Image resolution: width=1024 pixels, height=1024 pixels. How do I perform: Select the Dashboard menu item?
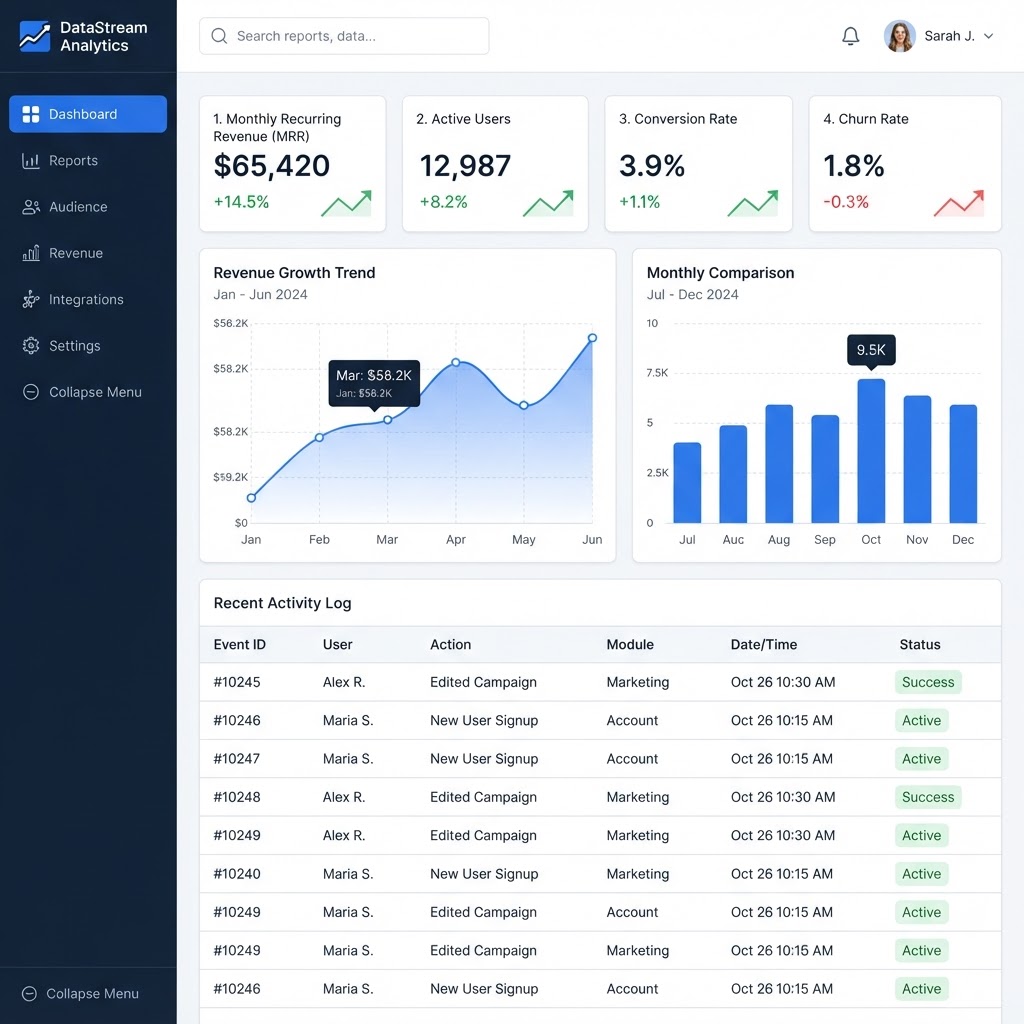pyautogui.click(x=88, y=114)
